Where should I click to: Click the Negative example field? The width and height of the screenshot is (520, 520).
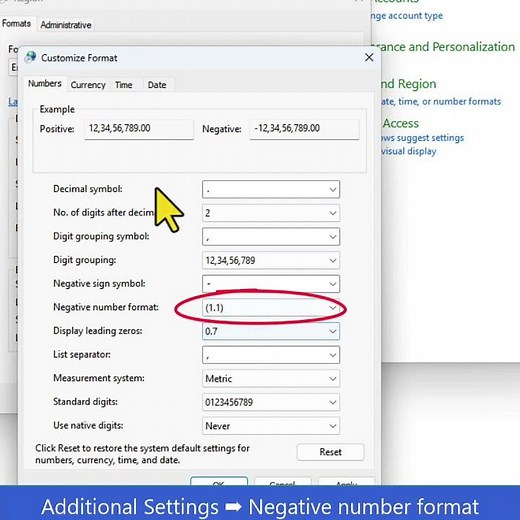[x=304, y=129]
